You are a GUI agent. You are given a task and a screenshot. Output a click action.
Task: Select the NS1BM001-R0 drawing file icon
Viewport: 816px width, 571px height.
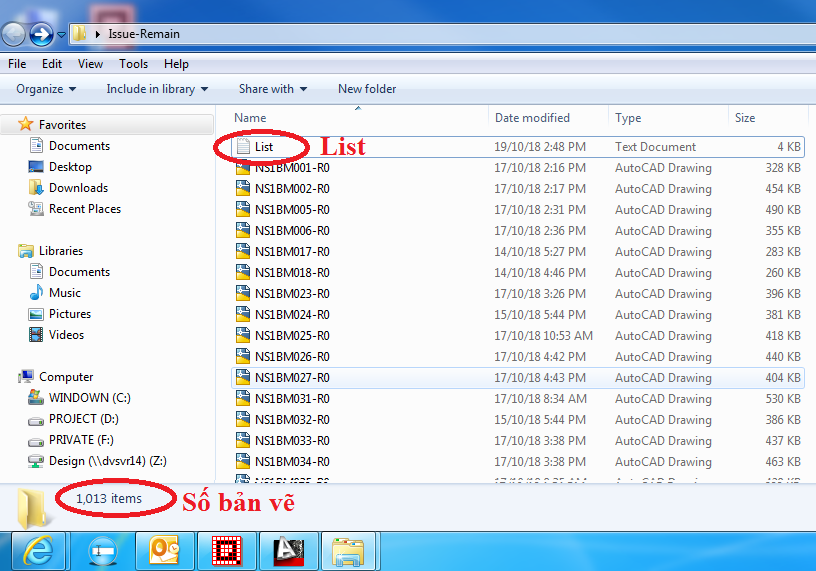pyautogui.click(x=242, y=168)
